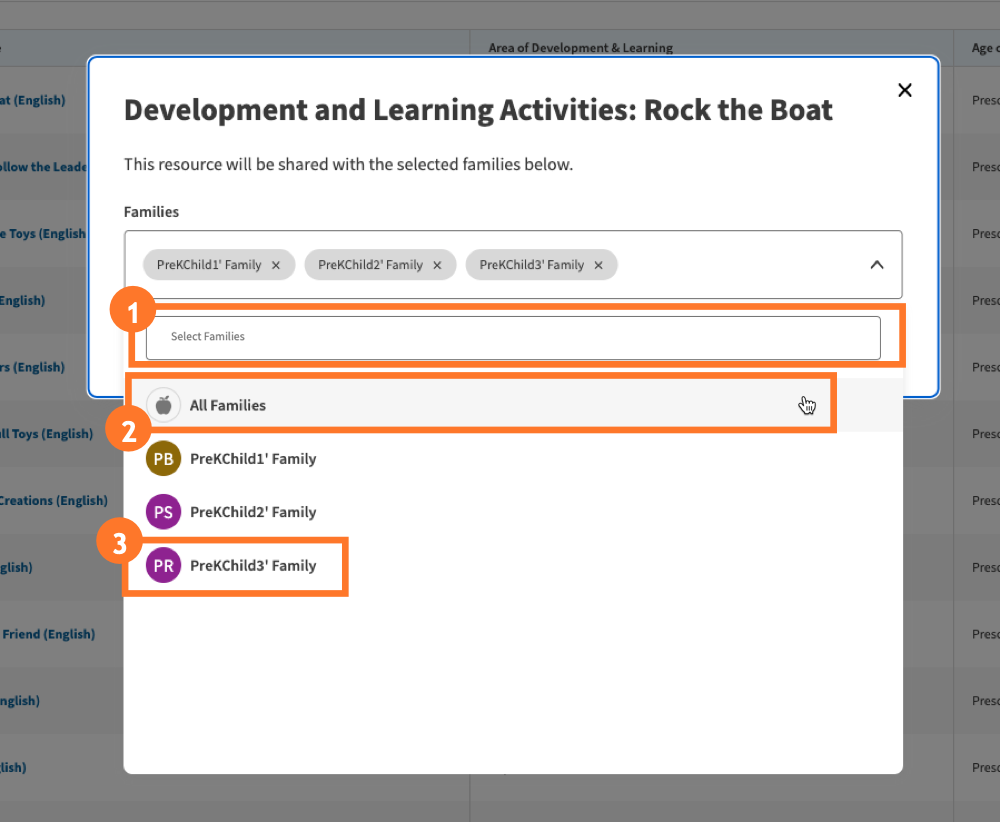Open the Best Friend (English) resource link

48,633
